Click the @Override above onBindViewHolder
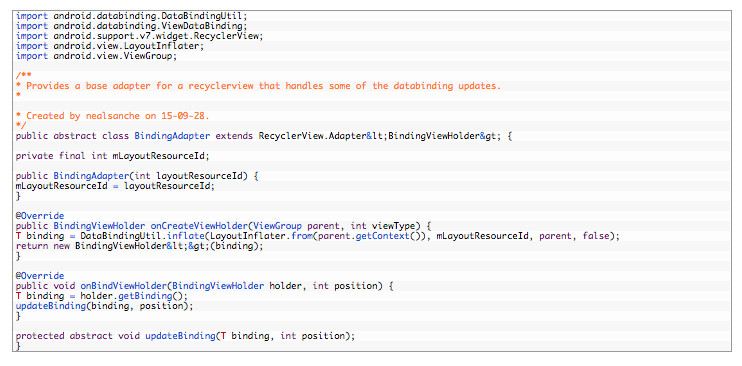 click(40, 276)
